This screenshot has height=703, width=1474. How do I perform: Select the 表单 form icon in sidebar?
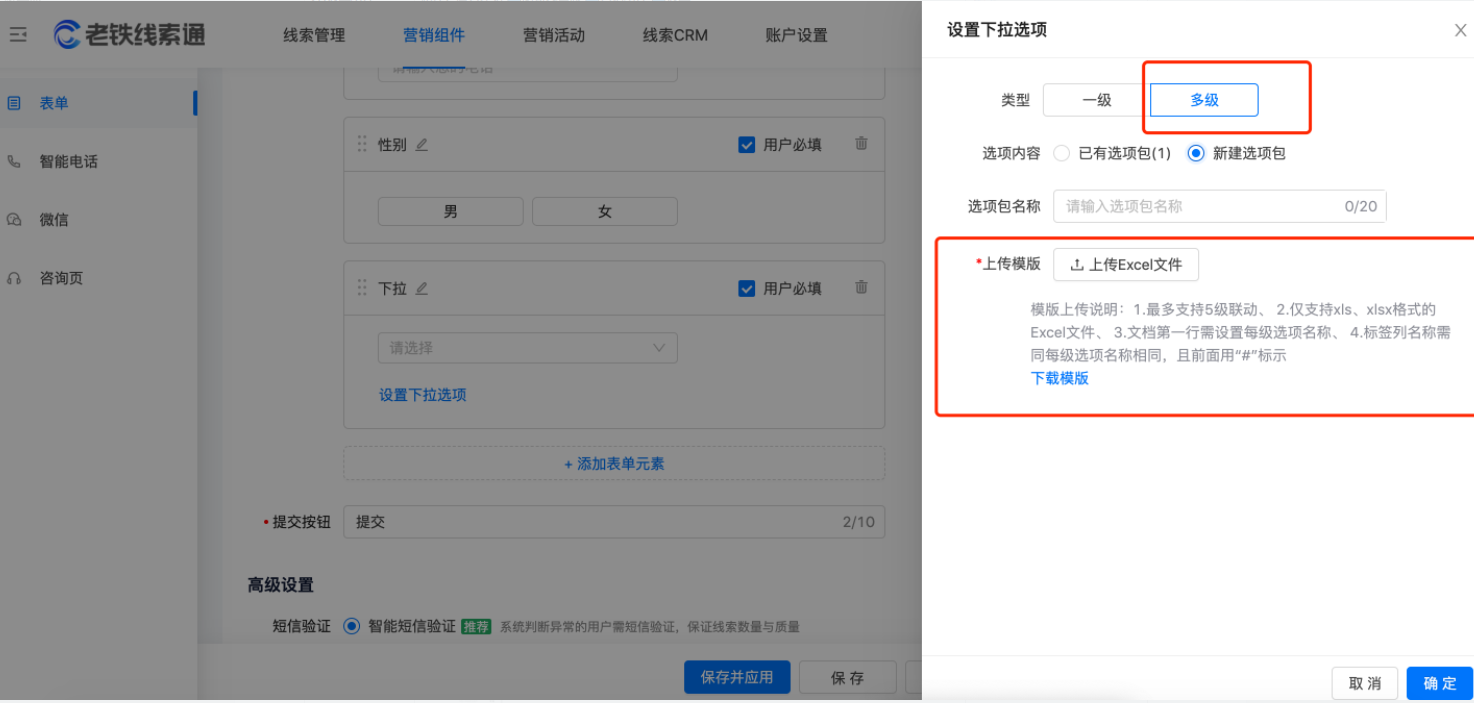coord(14,102)
